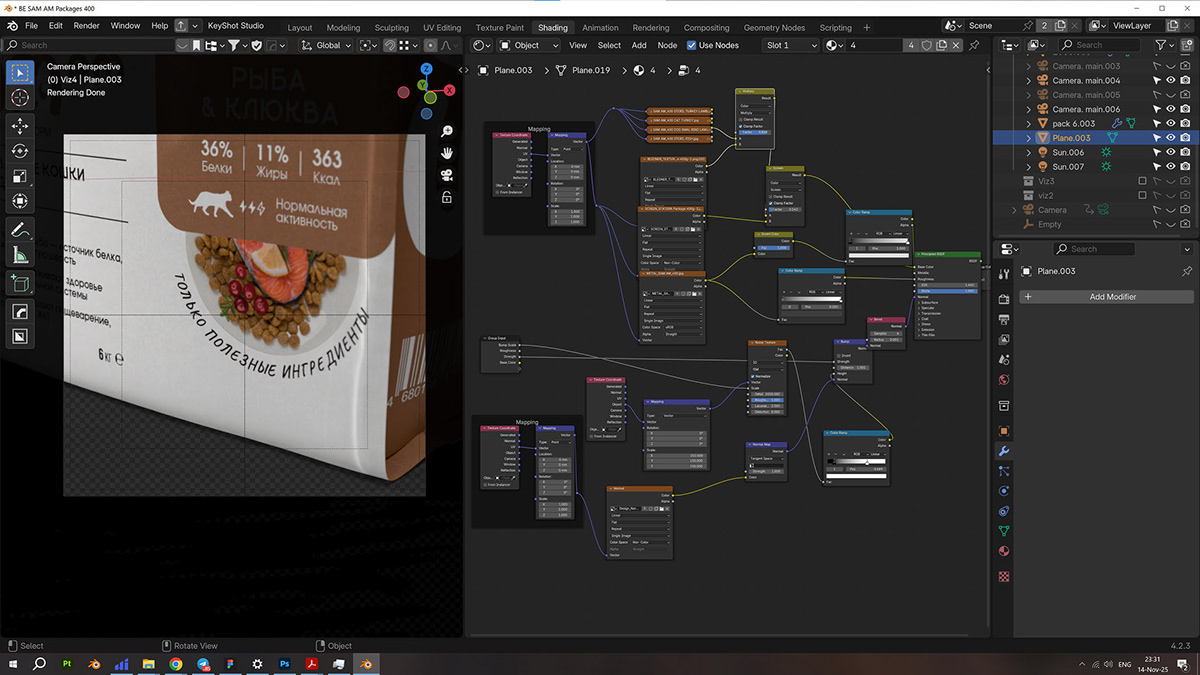Hide Sun.006 using its eye toggle
The height and width of the screenshot is (675, 1200).
pos(1171,152)
